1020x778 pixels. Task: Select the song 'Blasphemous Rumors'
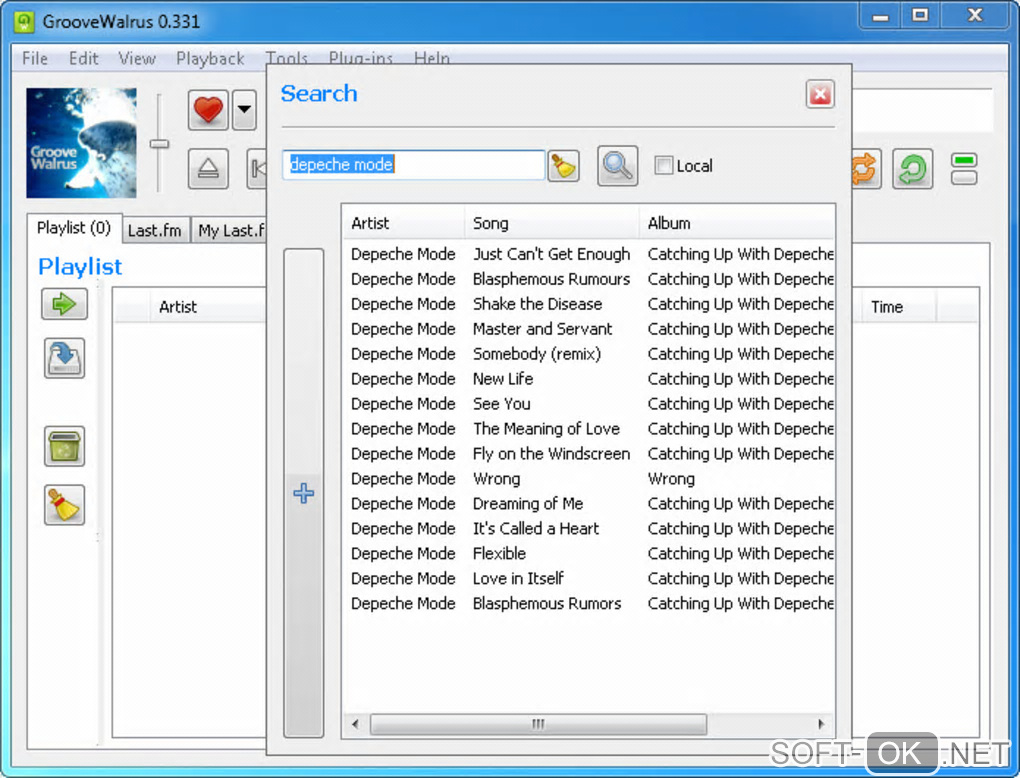[x=547, y=604]
